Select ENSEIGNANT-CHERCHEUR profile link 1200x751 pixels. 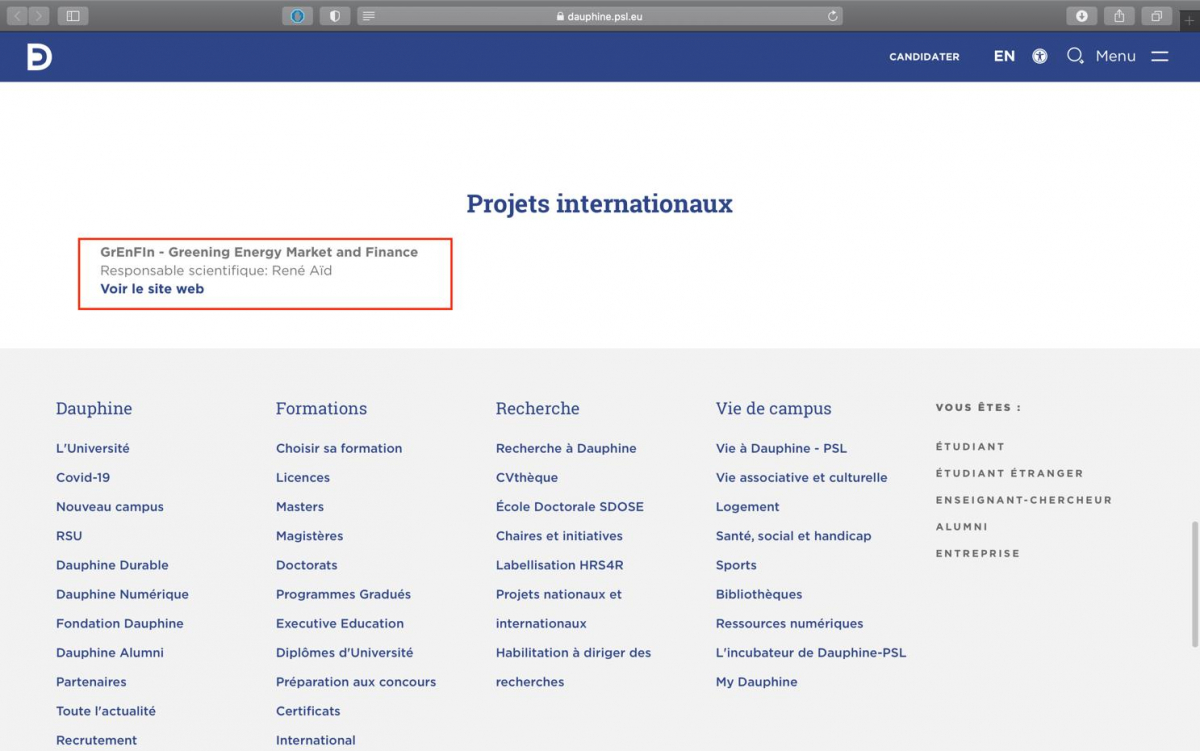(1023, 500)
